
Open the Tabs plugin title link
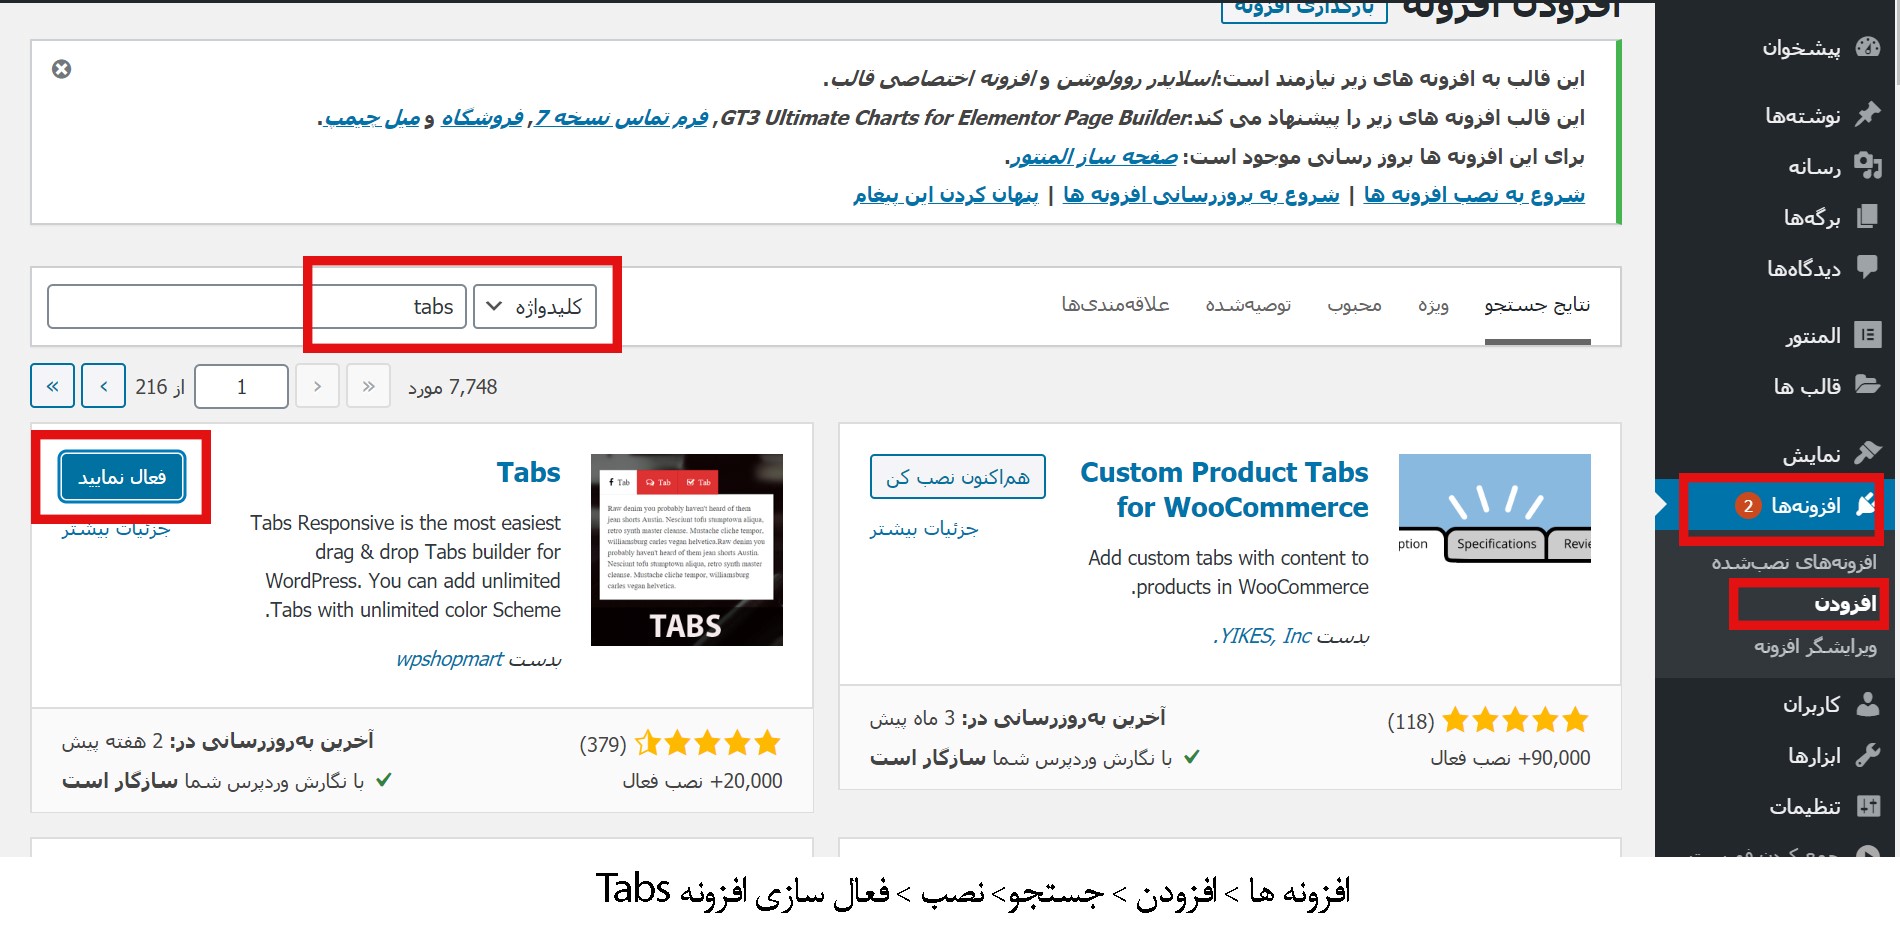pyautogui.click(x=529, y=472)
